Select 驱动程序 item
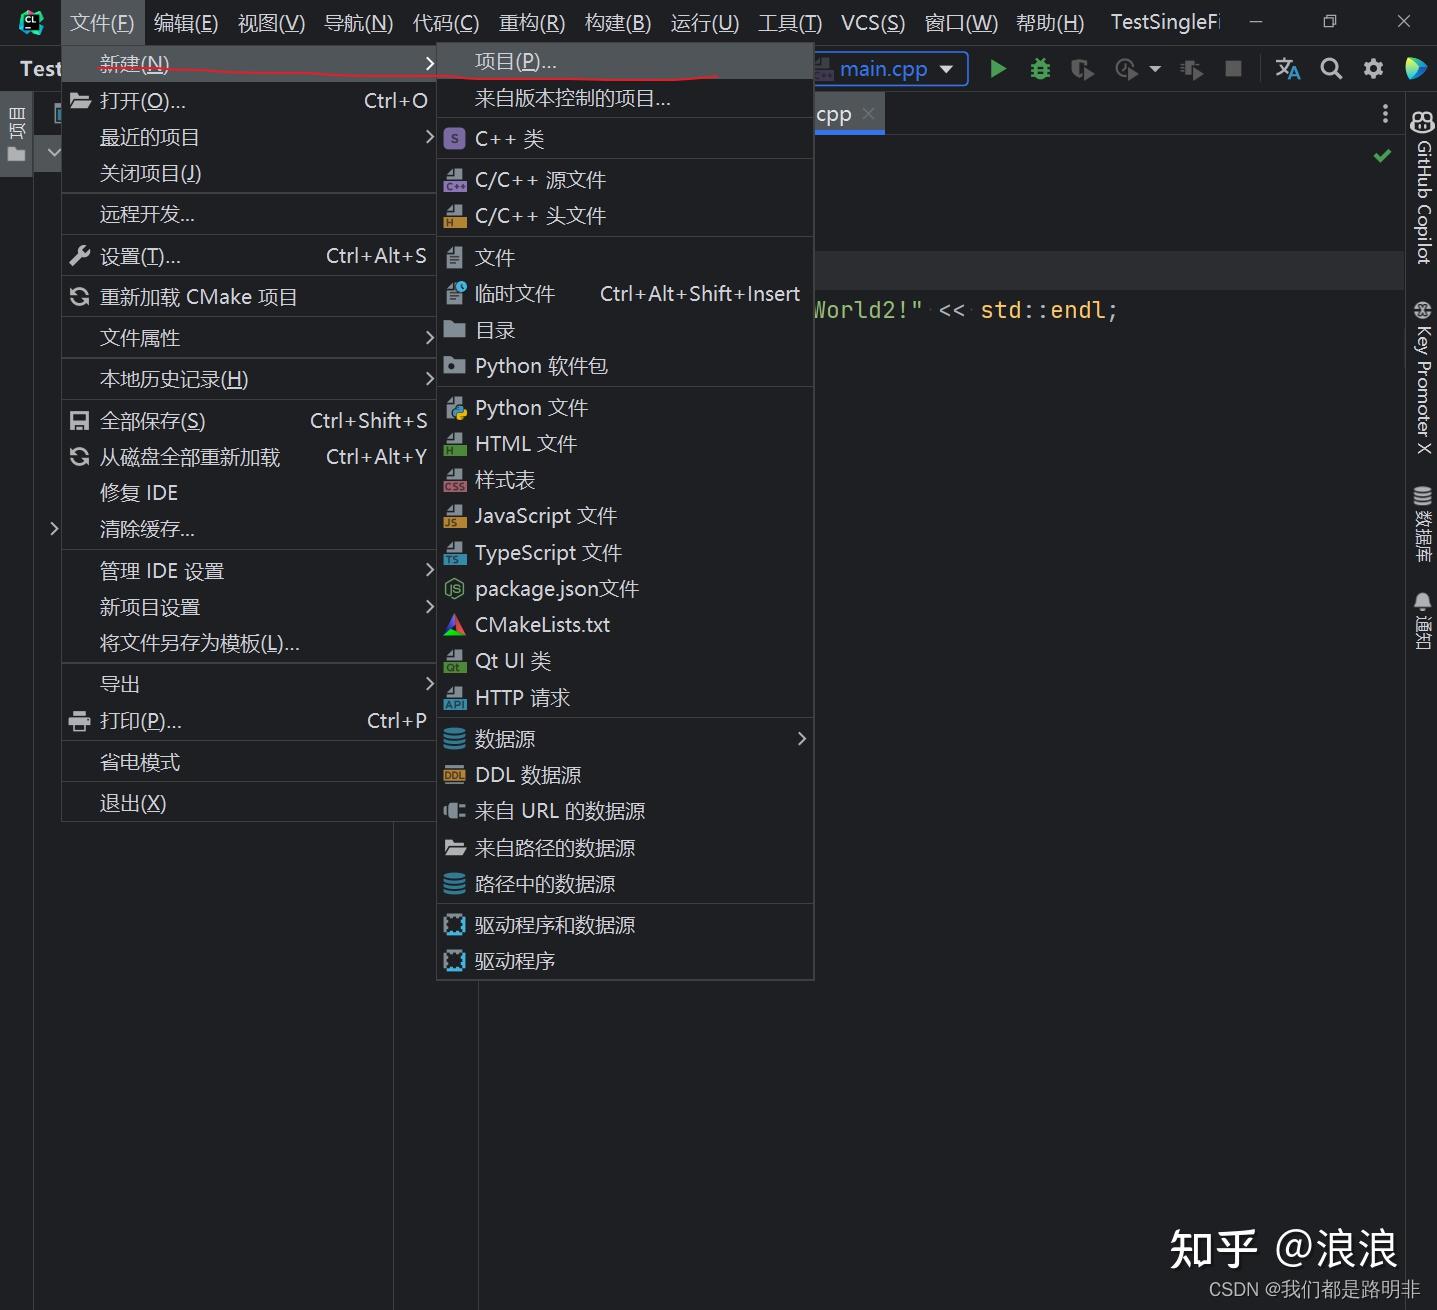This screenshot has height=1310, width=1437. pyautogui.click(x=625, y=961)
